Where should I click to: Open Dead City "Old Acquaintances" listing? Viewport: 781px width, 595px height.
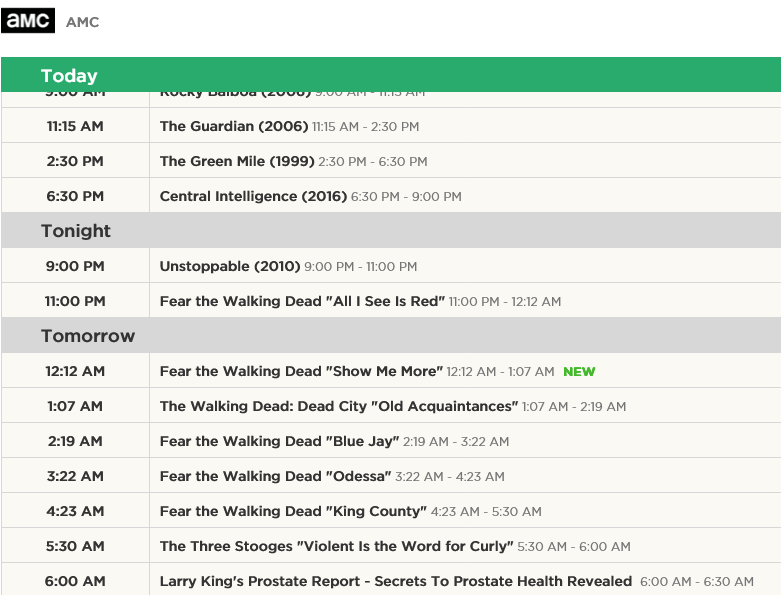(338, 406)
